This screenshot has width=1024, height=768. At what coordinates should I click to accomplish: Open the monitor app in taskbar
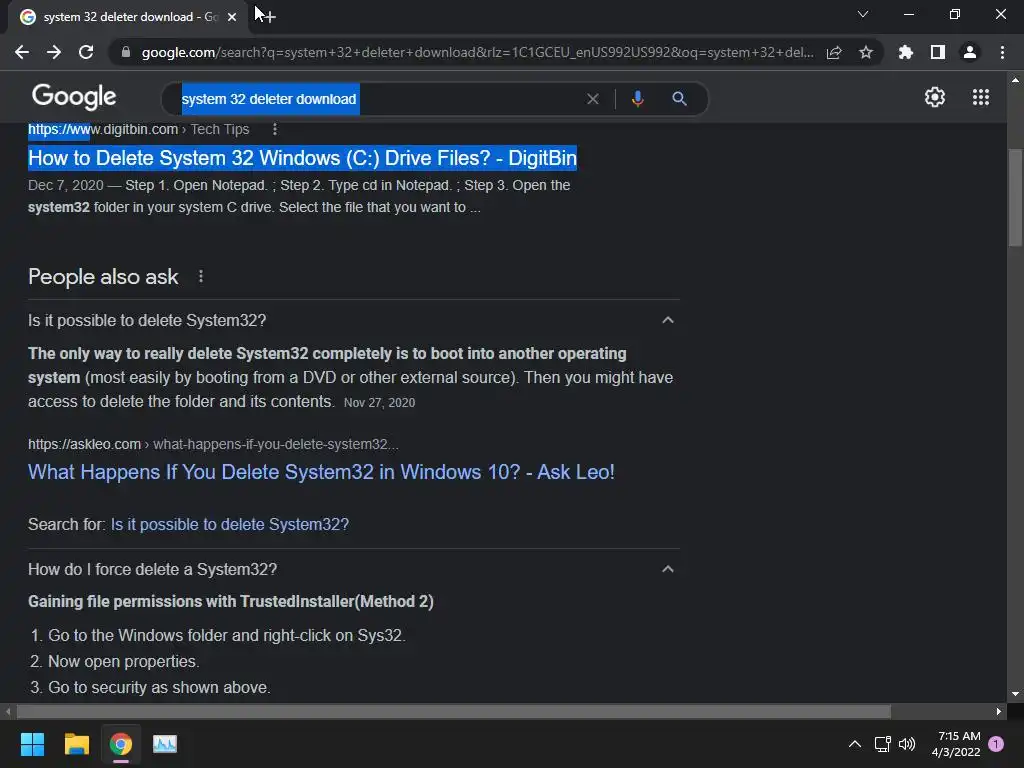pos(165,744)
